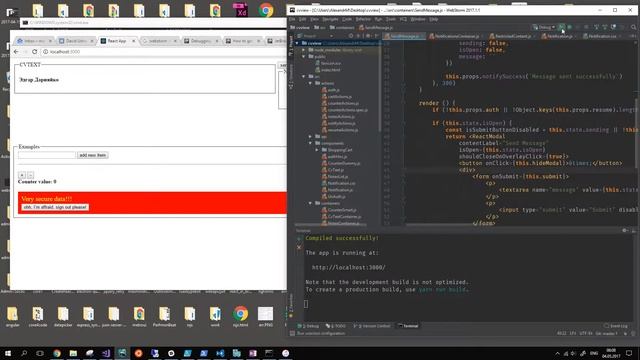Select index.html in the project tree
The height and width of the screenshot is (360, 640).
[x=330, y=70]
